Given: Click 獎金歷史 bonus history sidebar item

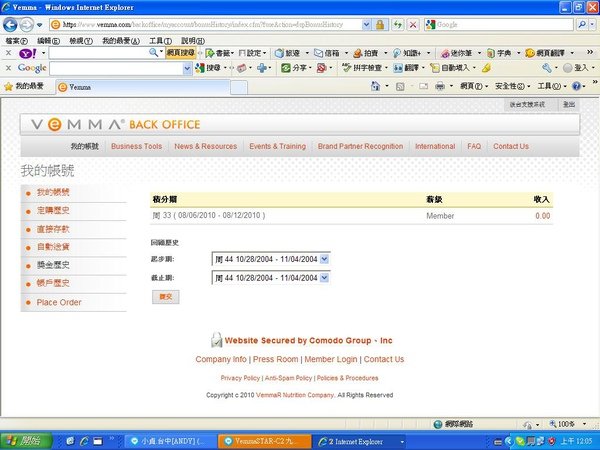Looking at the screenshot, I should tap(53, 265).
